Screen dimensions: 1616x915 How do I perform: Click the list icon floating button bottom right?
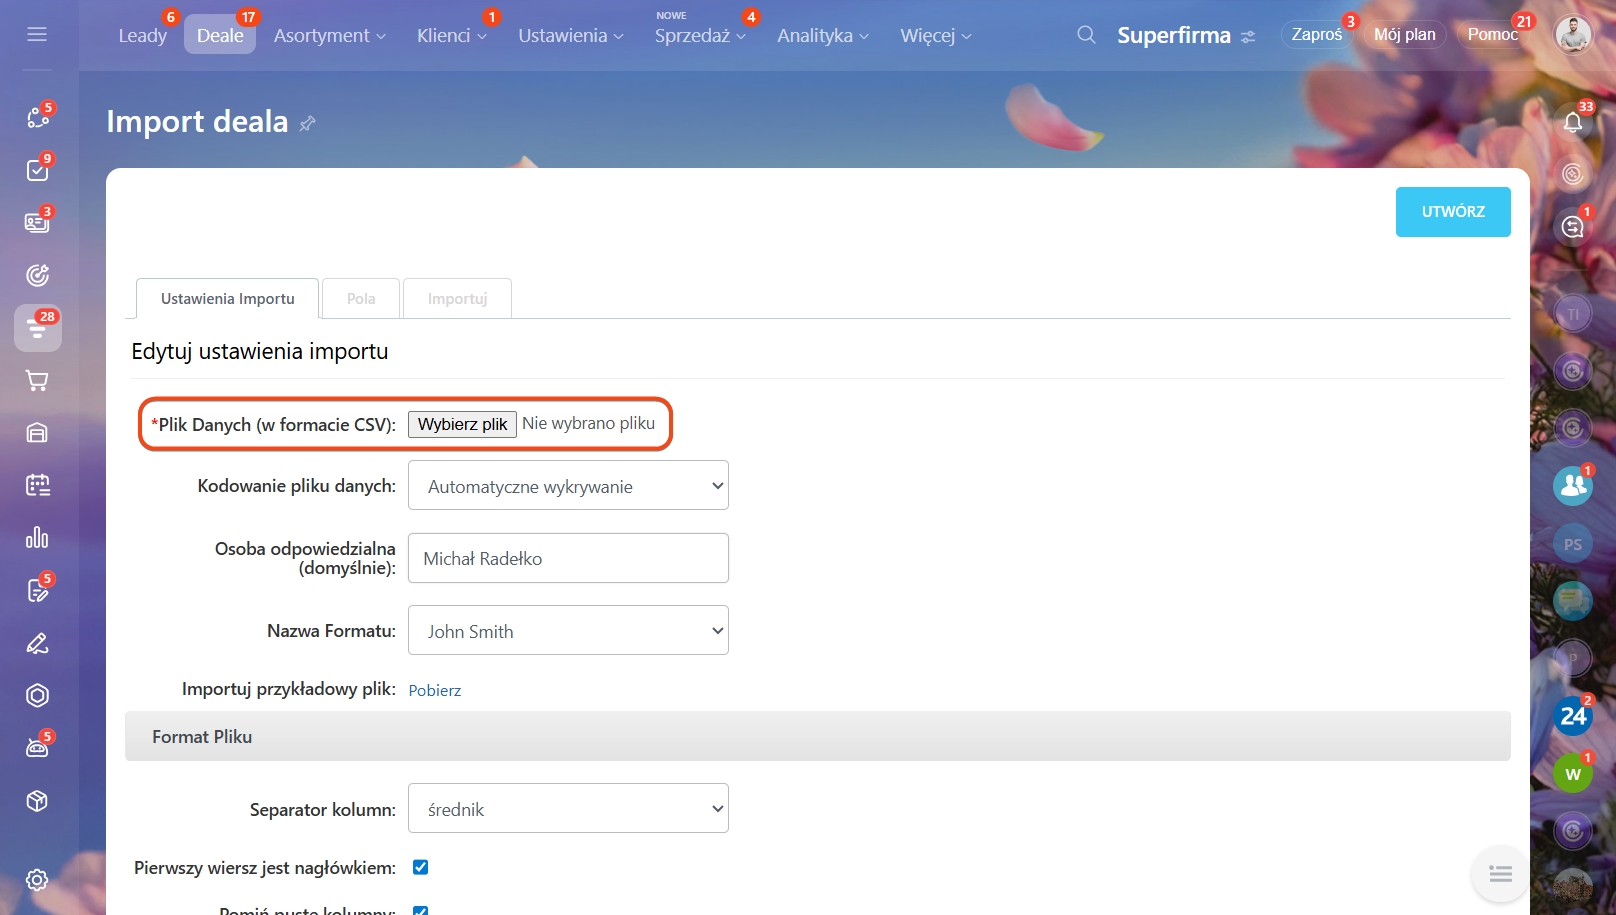1500,874
